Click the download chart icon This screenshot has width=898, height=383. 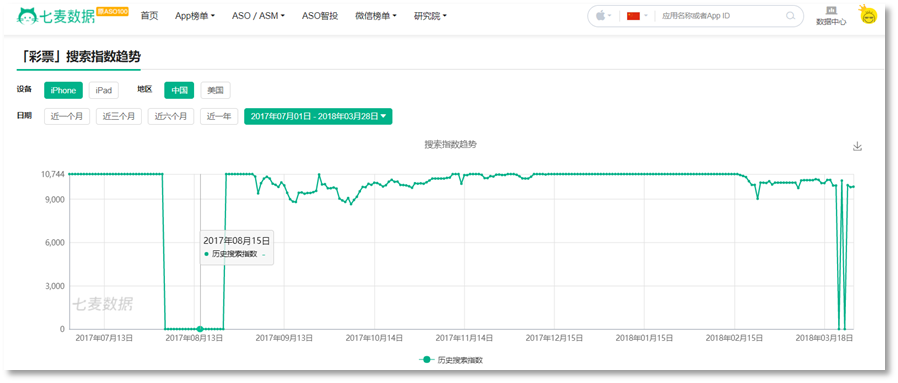857,146
